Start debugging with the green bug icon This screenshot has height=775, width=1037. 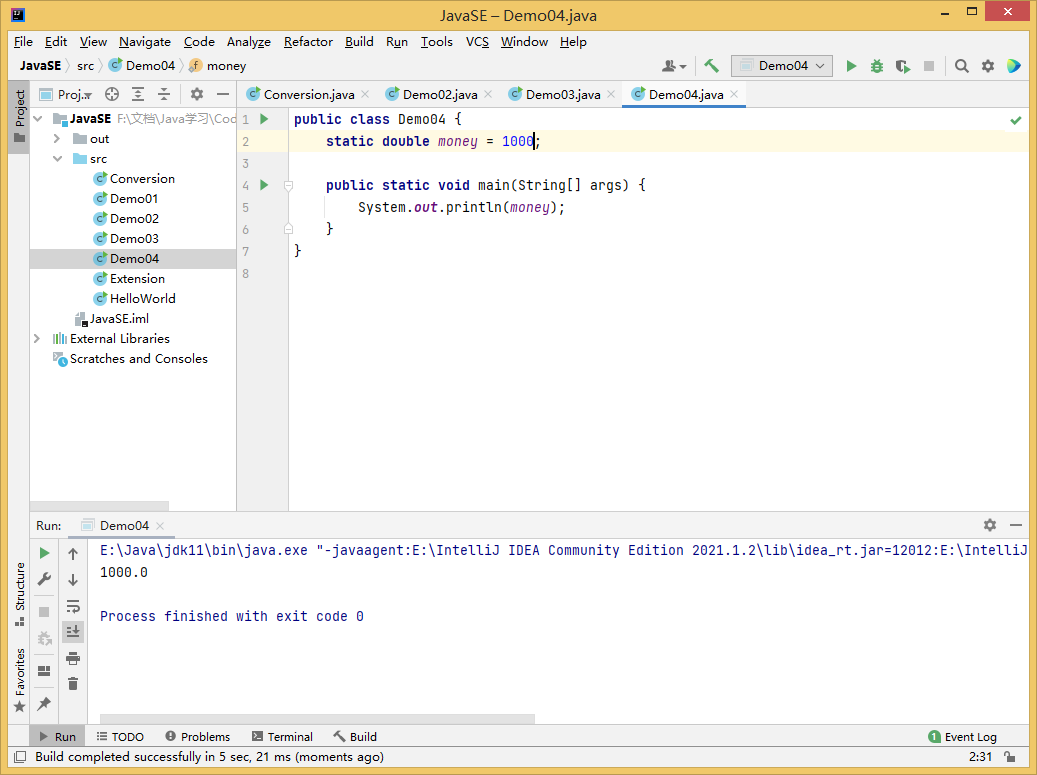pyautogui.click(x=877, y=66)
